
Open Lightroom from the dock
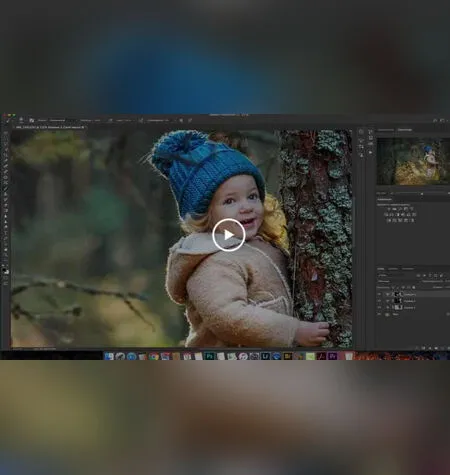point(266,356)
